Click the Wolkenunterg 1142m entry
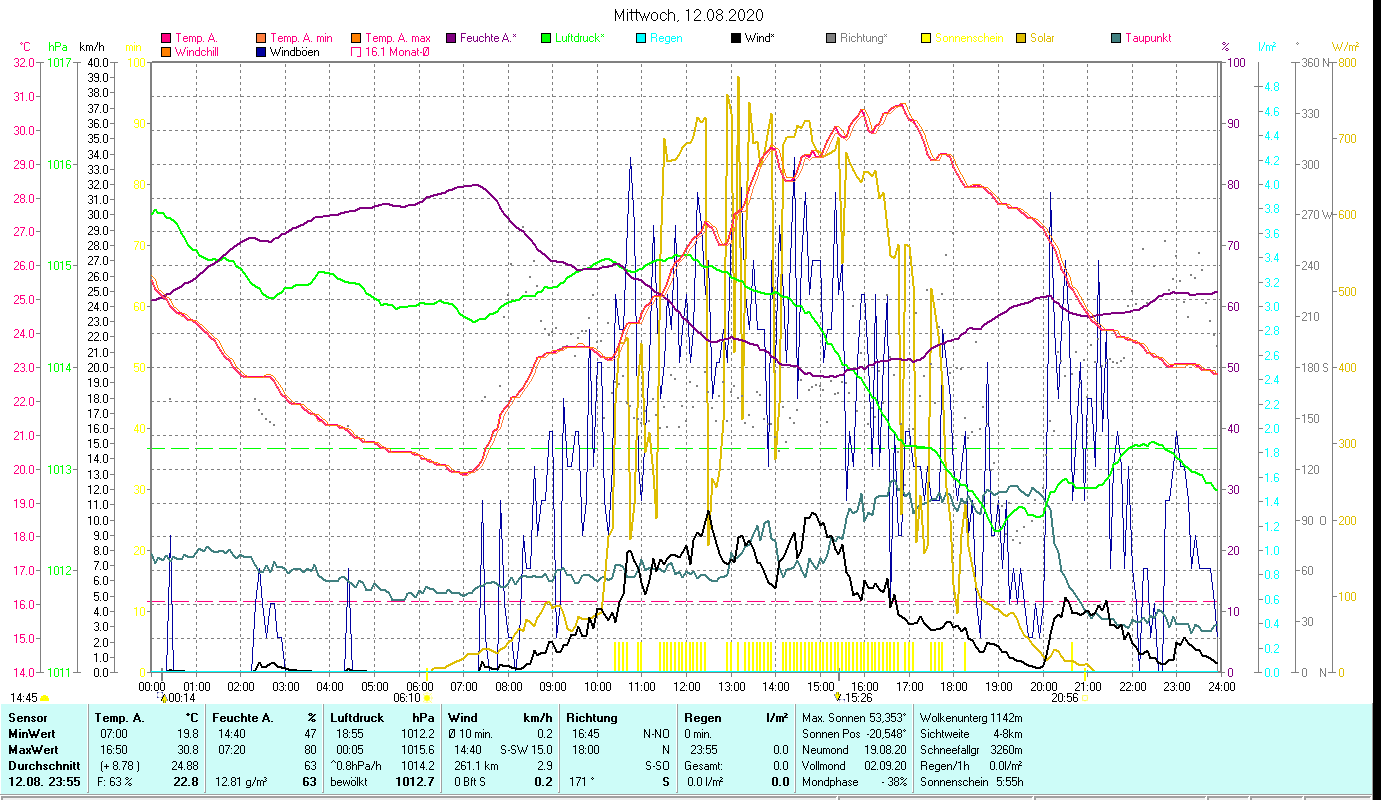Screen dimensions: 1381x800 tap(970, 717)
